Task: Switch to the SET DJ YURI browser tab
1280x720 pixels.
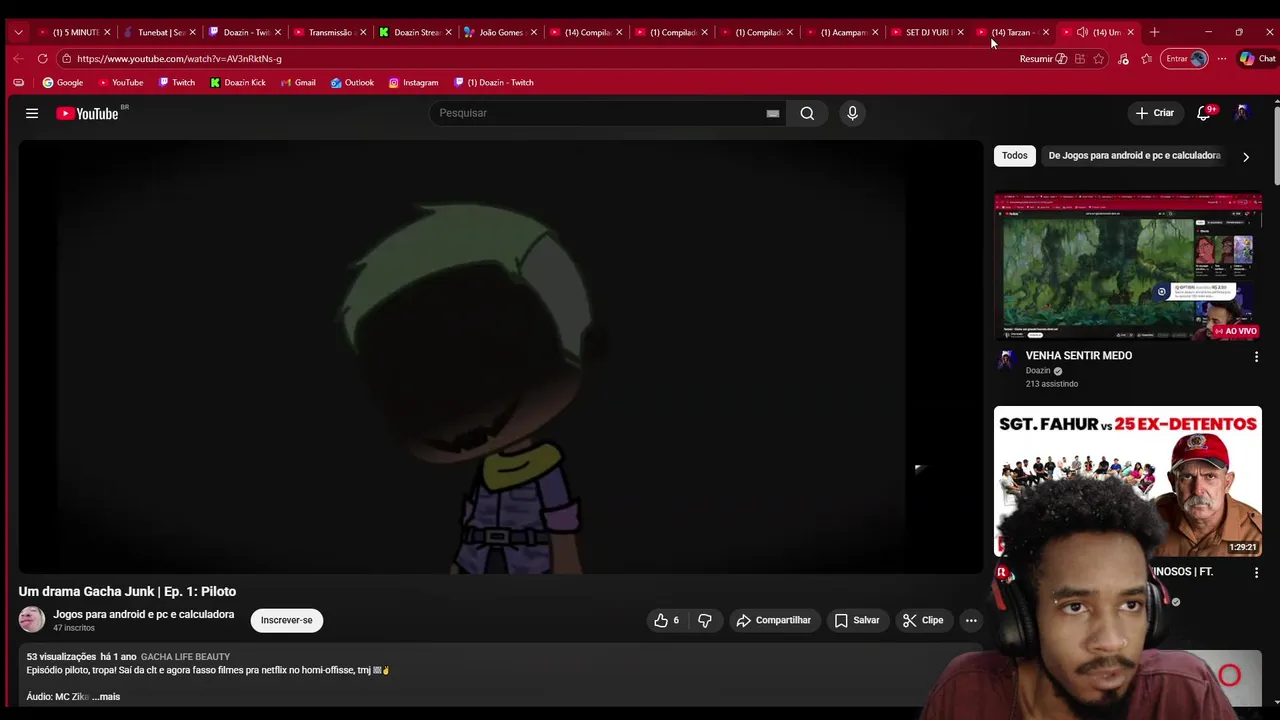Action: [x=928, y=32]
